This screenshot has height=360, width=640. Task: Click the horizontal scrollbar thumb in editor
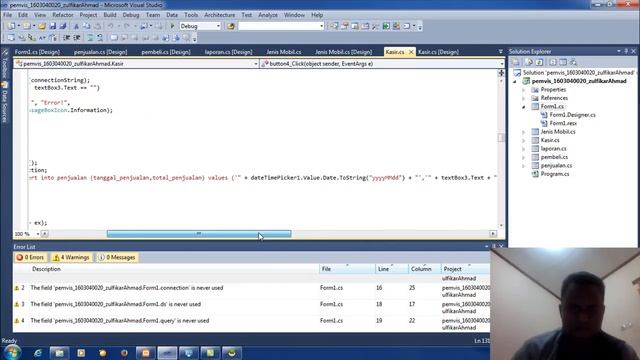point(199,234)
